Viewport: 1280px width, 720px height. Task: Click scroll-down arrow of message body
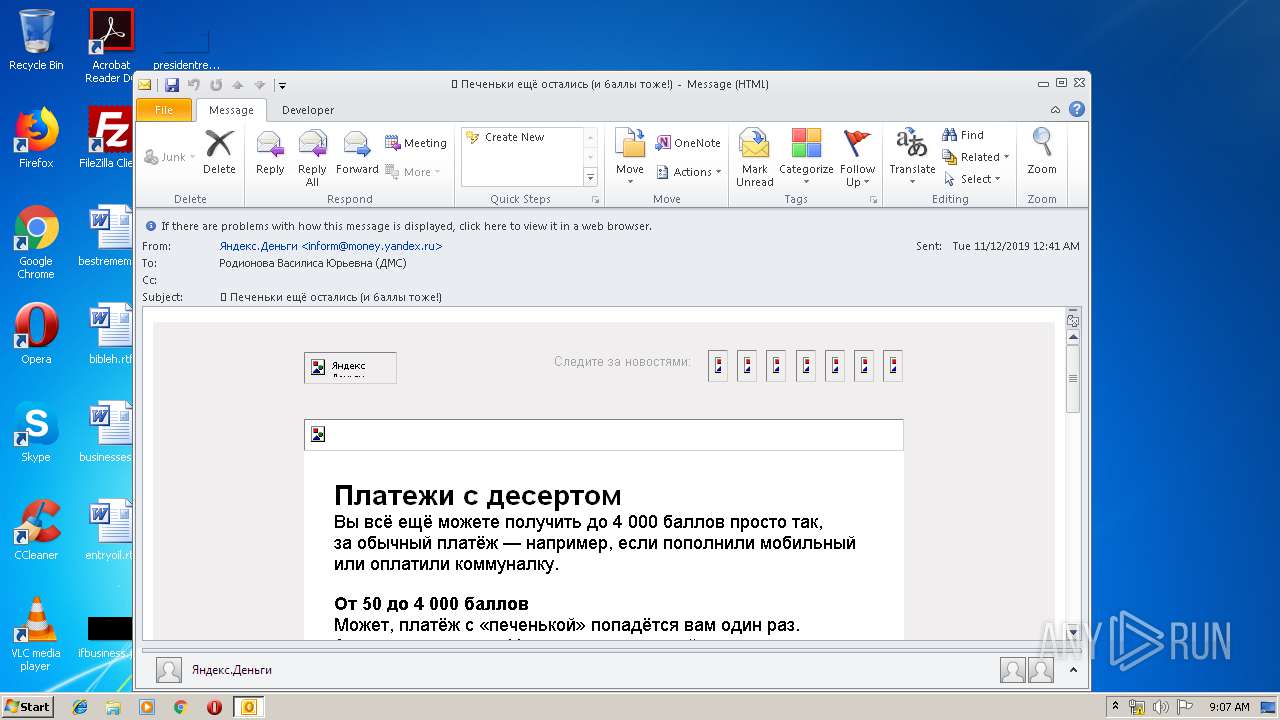click(1073, 633)
